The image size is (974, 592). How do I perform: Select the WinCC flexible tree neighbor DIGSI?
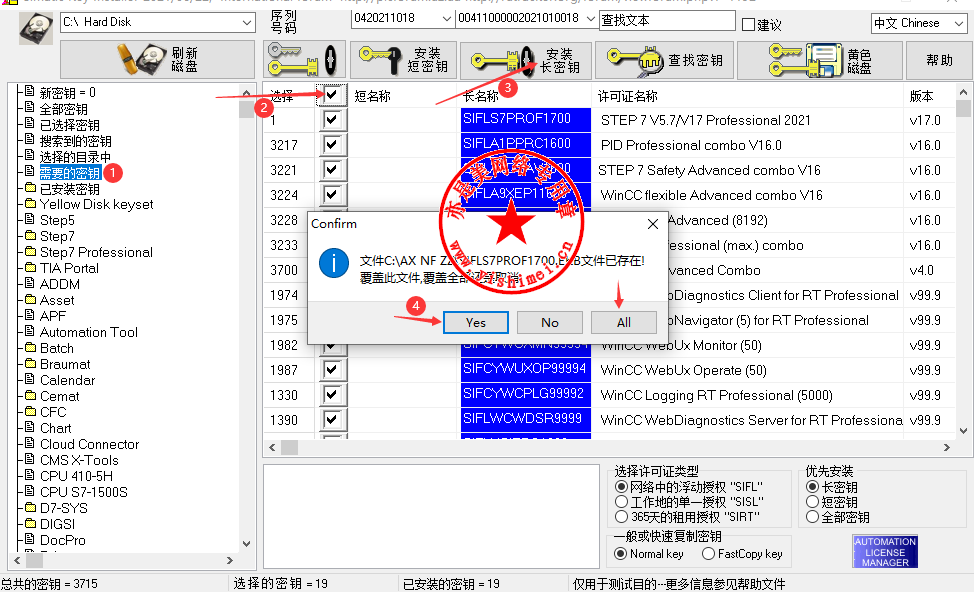(x=57, y=524)
